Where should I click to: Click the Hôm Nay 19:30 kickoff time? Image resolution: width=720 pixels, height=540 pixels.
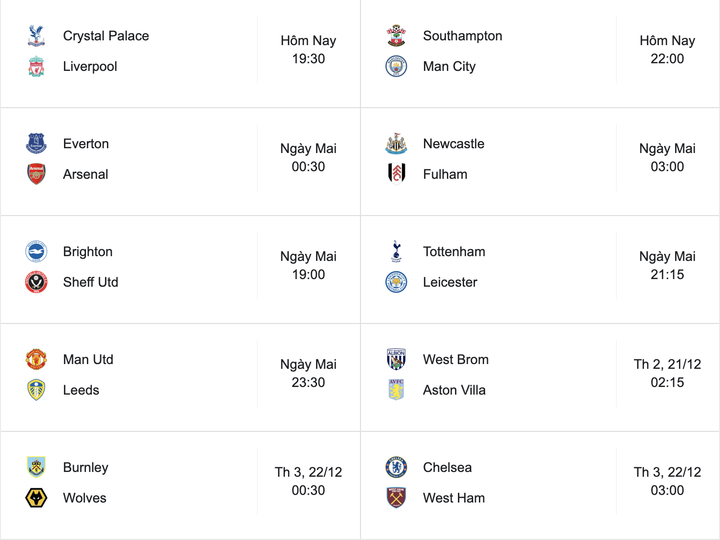pyautogui.click(x=308, y=50)
